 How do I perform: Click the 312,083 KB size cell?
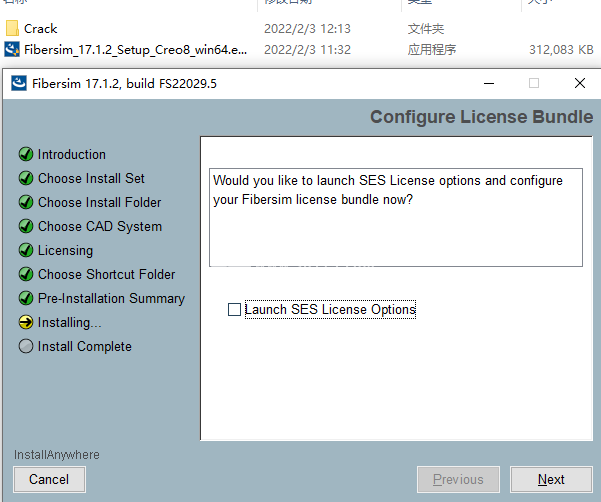(x=561, y=50)
